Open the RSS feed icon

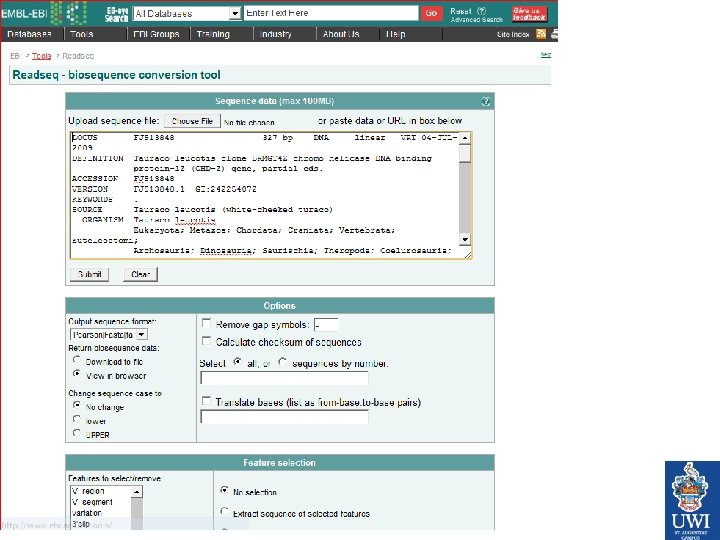pos(541,34)
